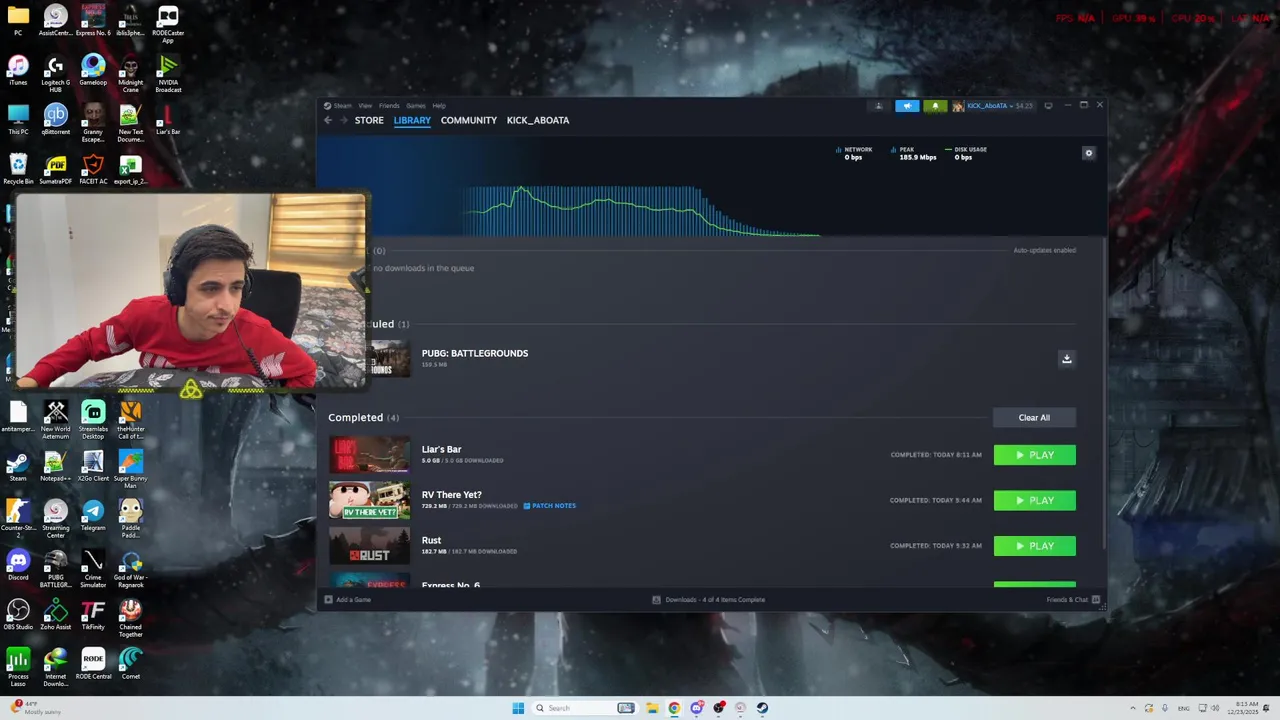
Task: Open Streamlabs Desktop shortcut
Action: 93,420
